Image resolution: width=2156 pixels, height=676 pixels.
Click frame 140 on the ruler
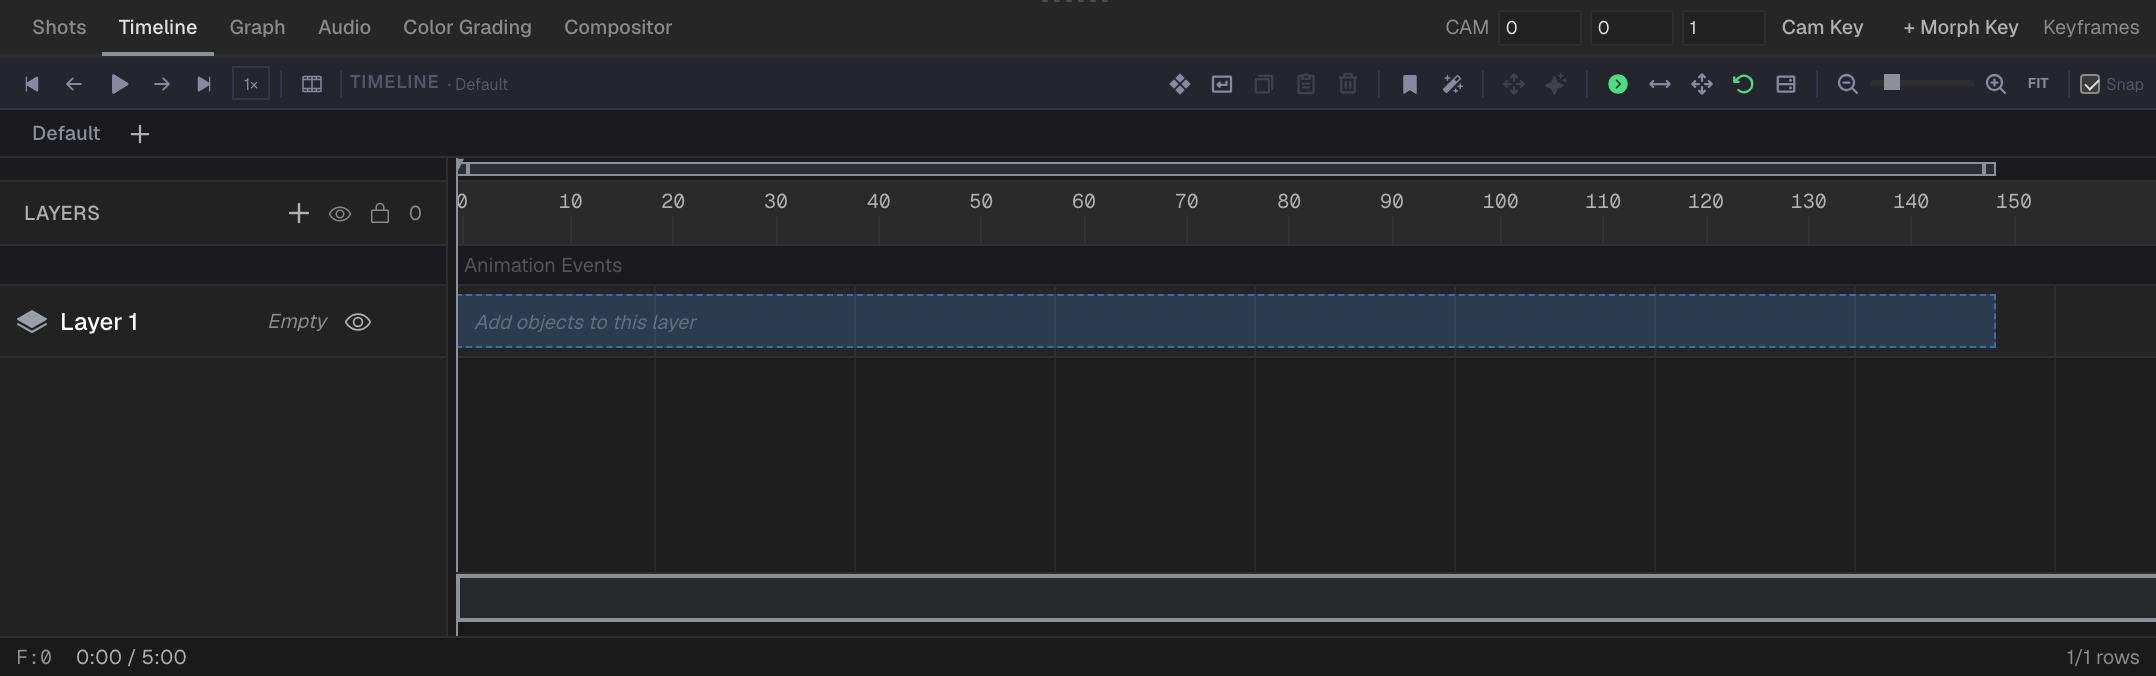tap(1911, 201)
